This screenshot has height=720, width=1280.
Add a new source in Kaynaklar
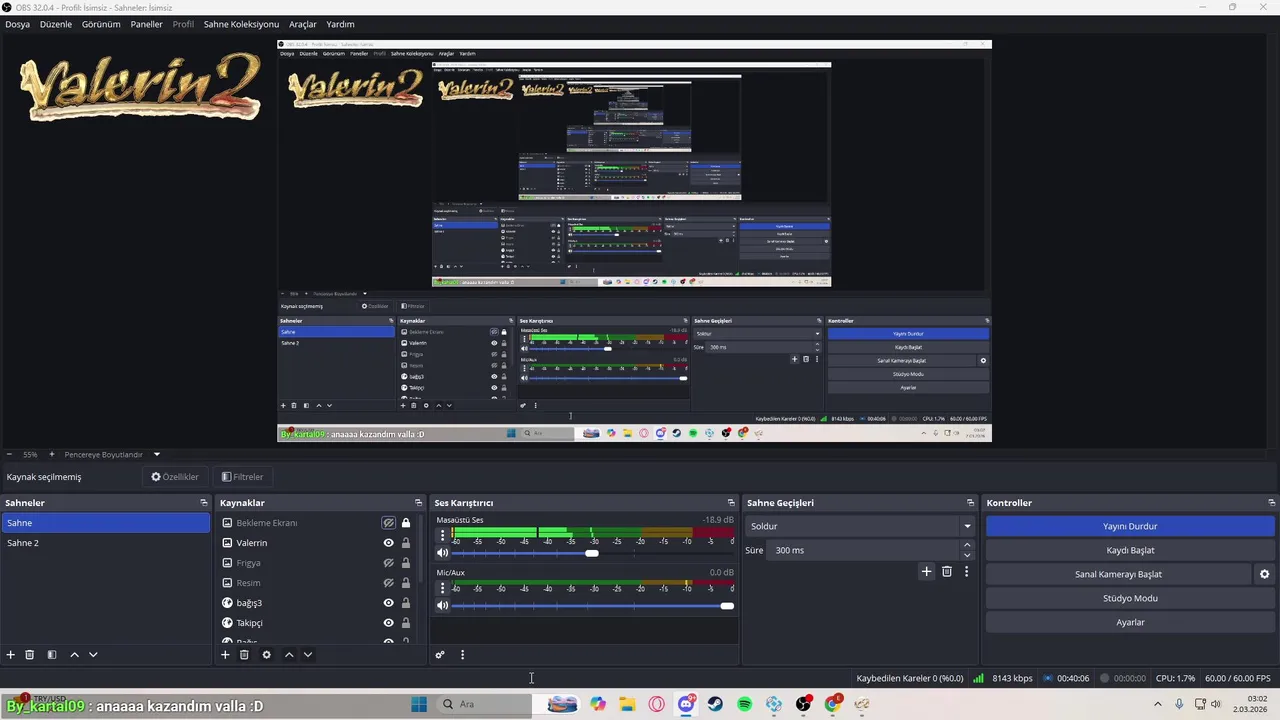pyautogui.click(x=225, y=655)
